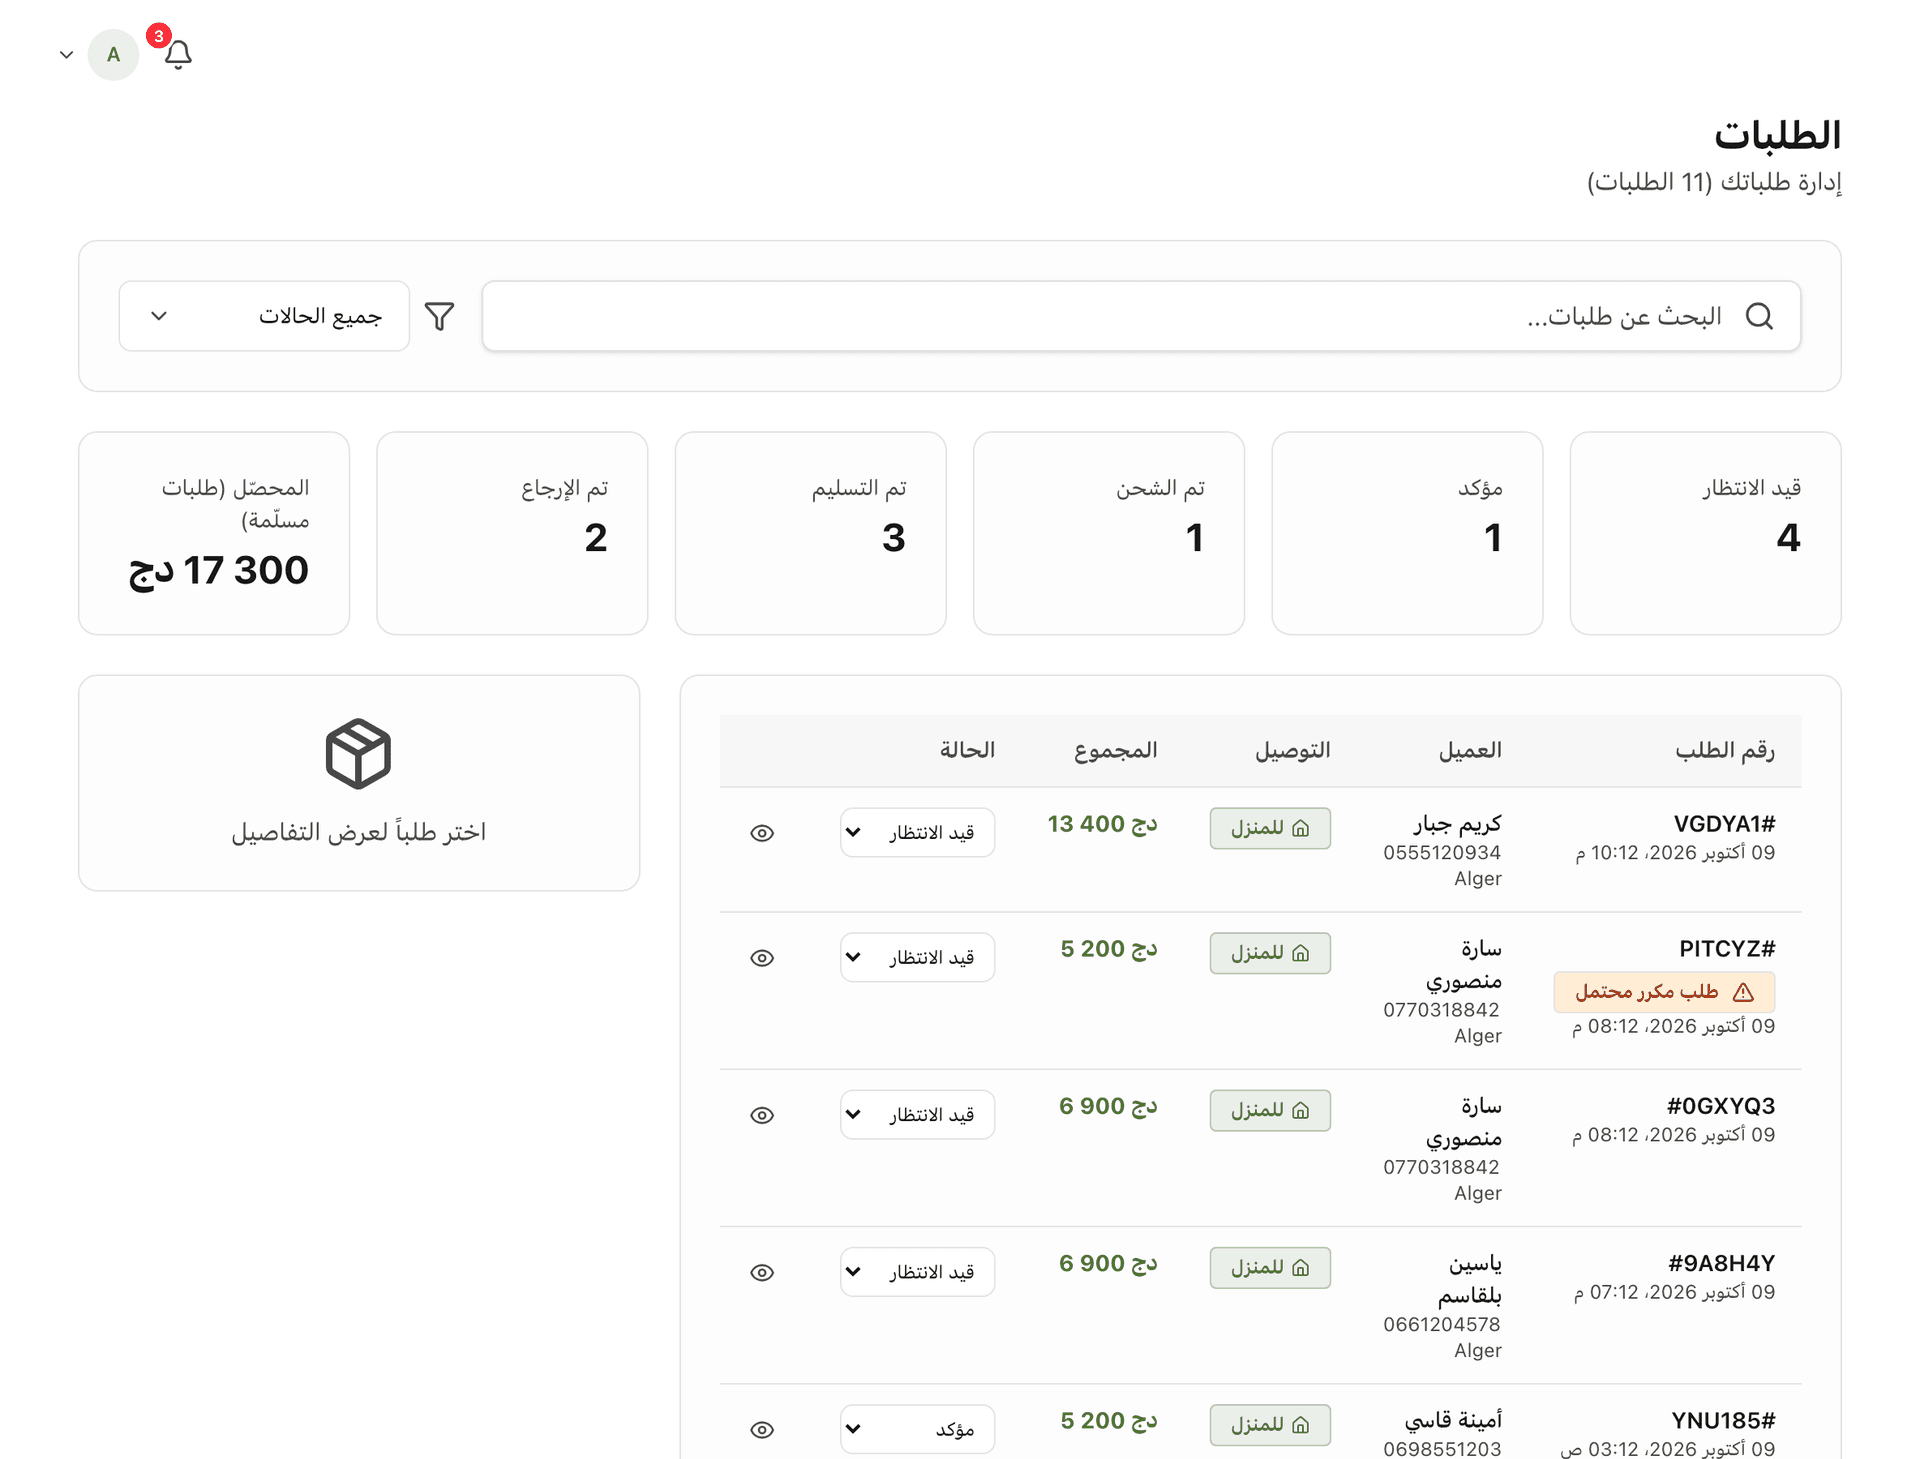Screen dimensions: 1920x1459
Task: Select the تم التسليم stat card
Action: pyautogui.click(x=811, y=533)
